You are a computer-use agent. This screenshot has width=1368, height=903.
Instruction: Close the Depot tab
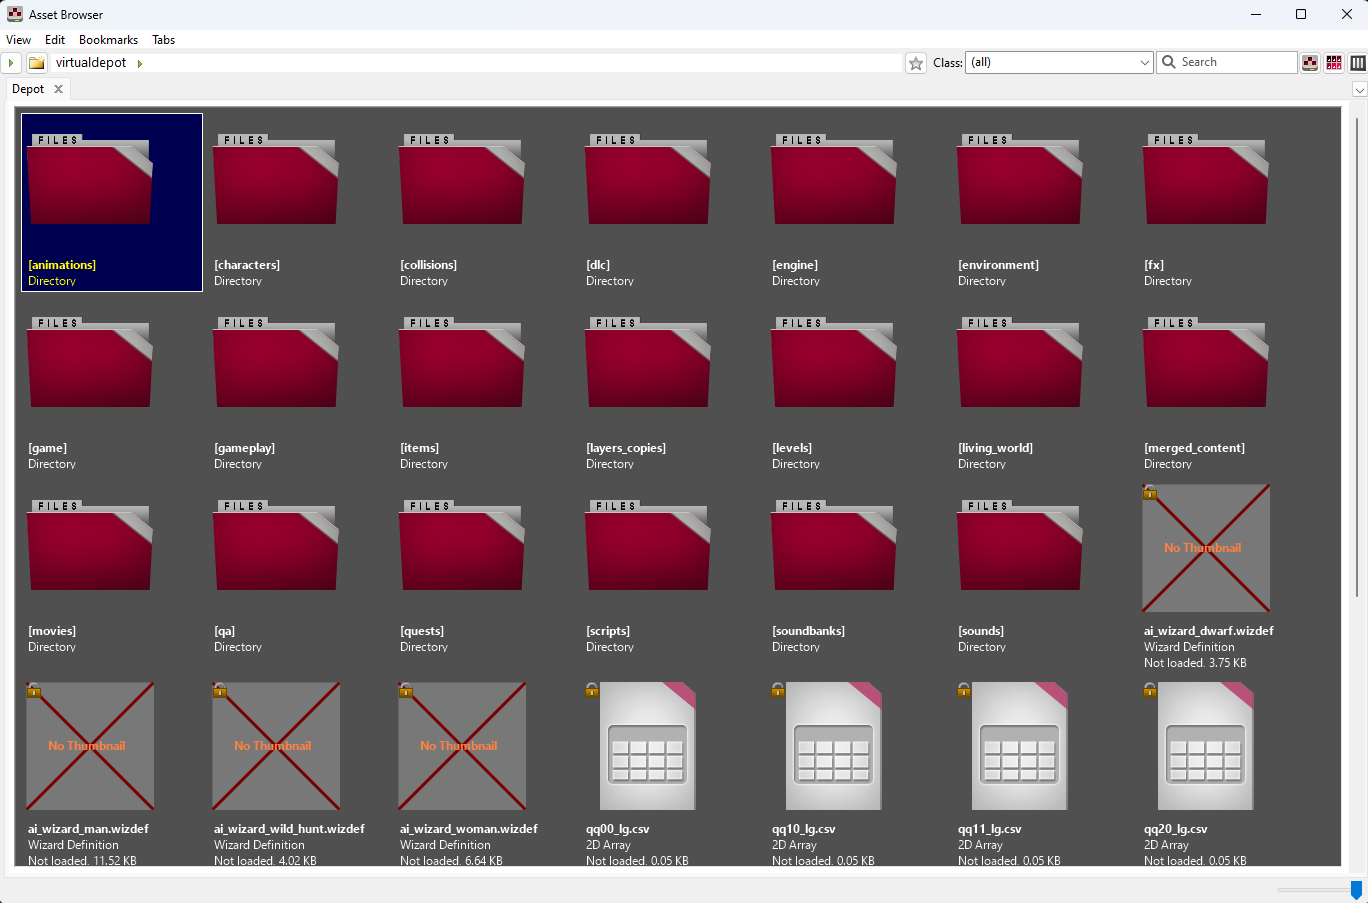point(57,88)
